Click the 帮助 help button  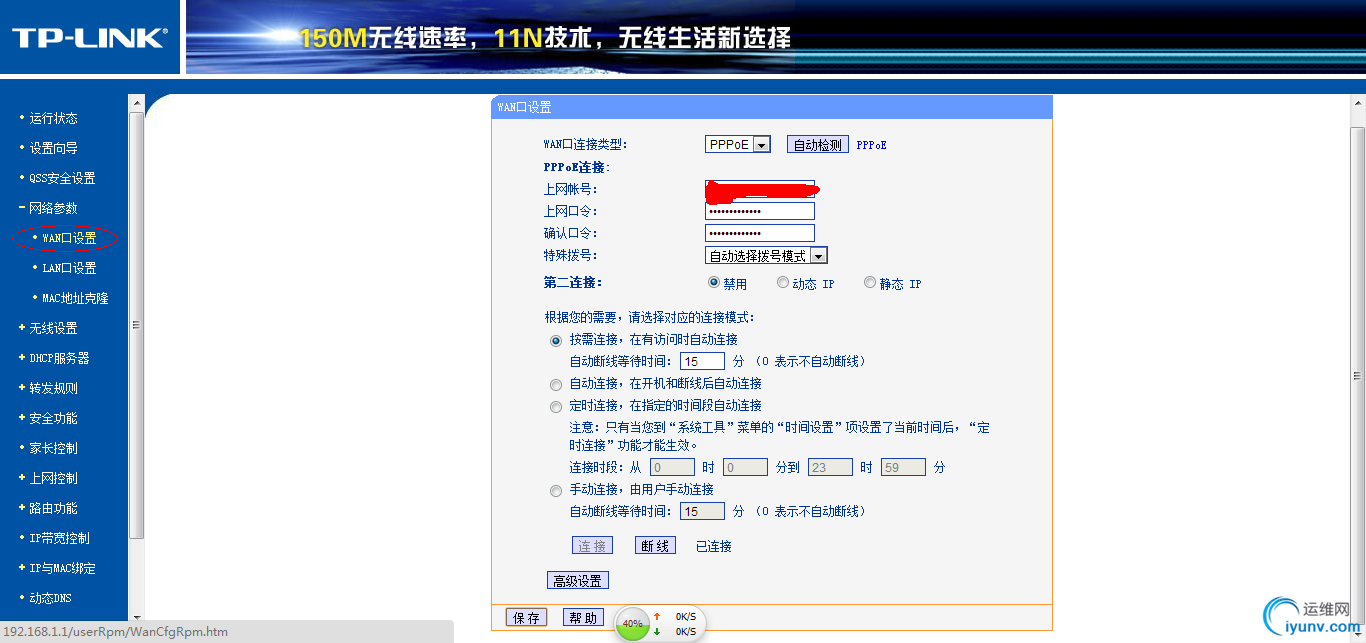click(x=583, y=618)
